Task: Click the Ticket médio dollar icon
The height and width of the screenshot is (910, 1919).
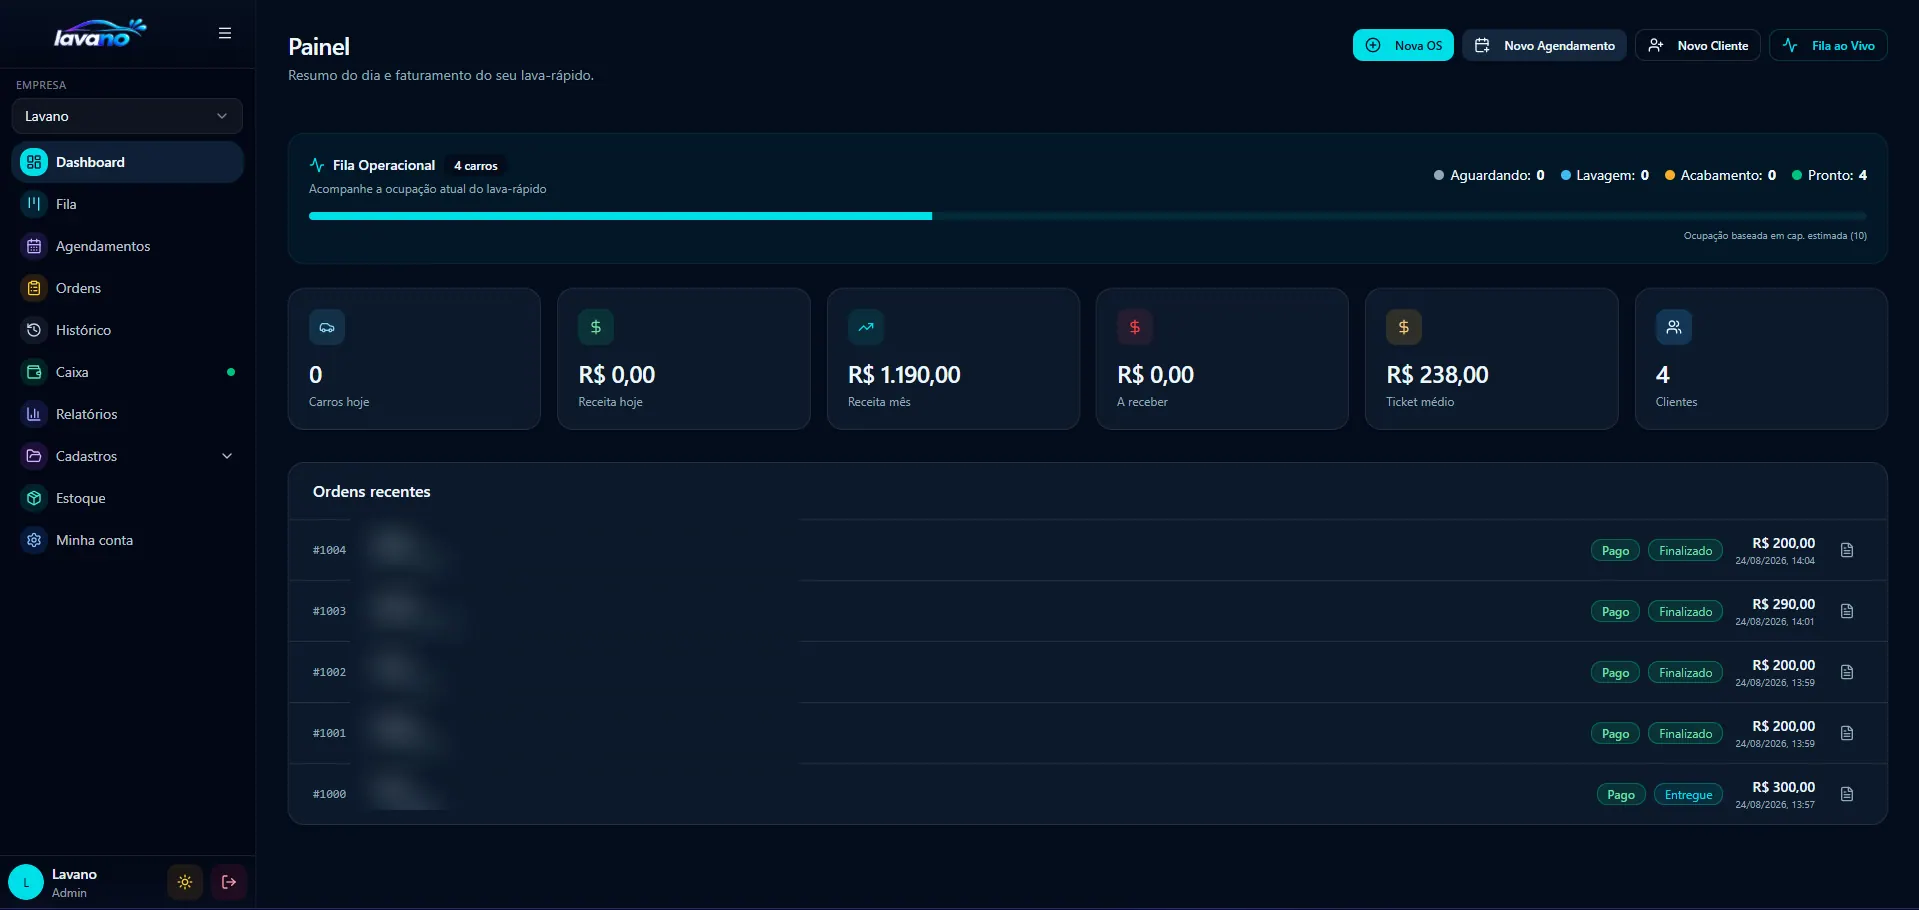Action: [x=1404, y=327]
